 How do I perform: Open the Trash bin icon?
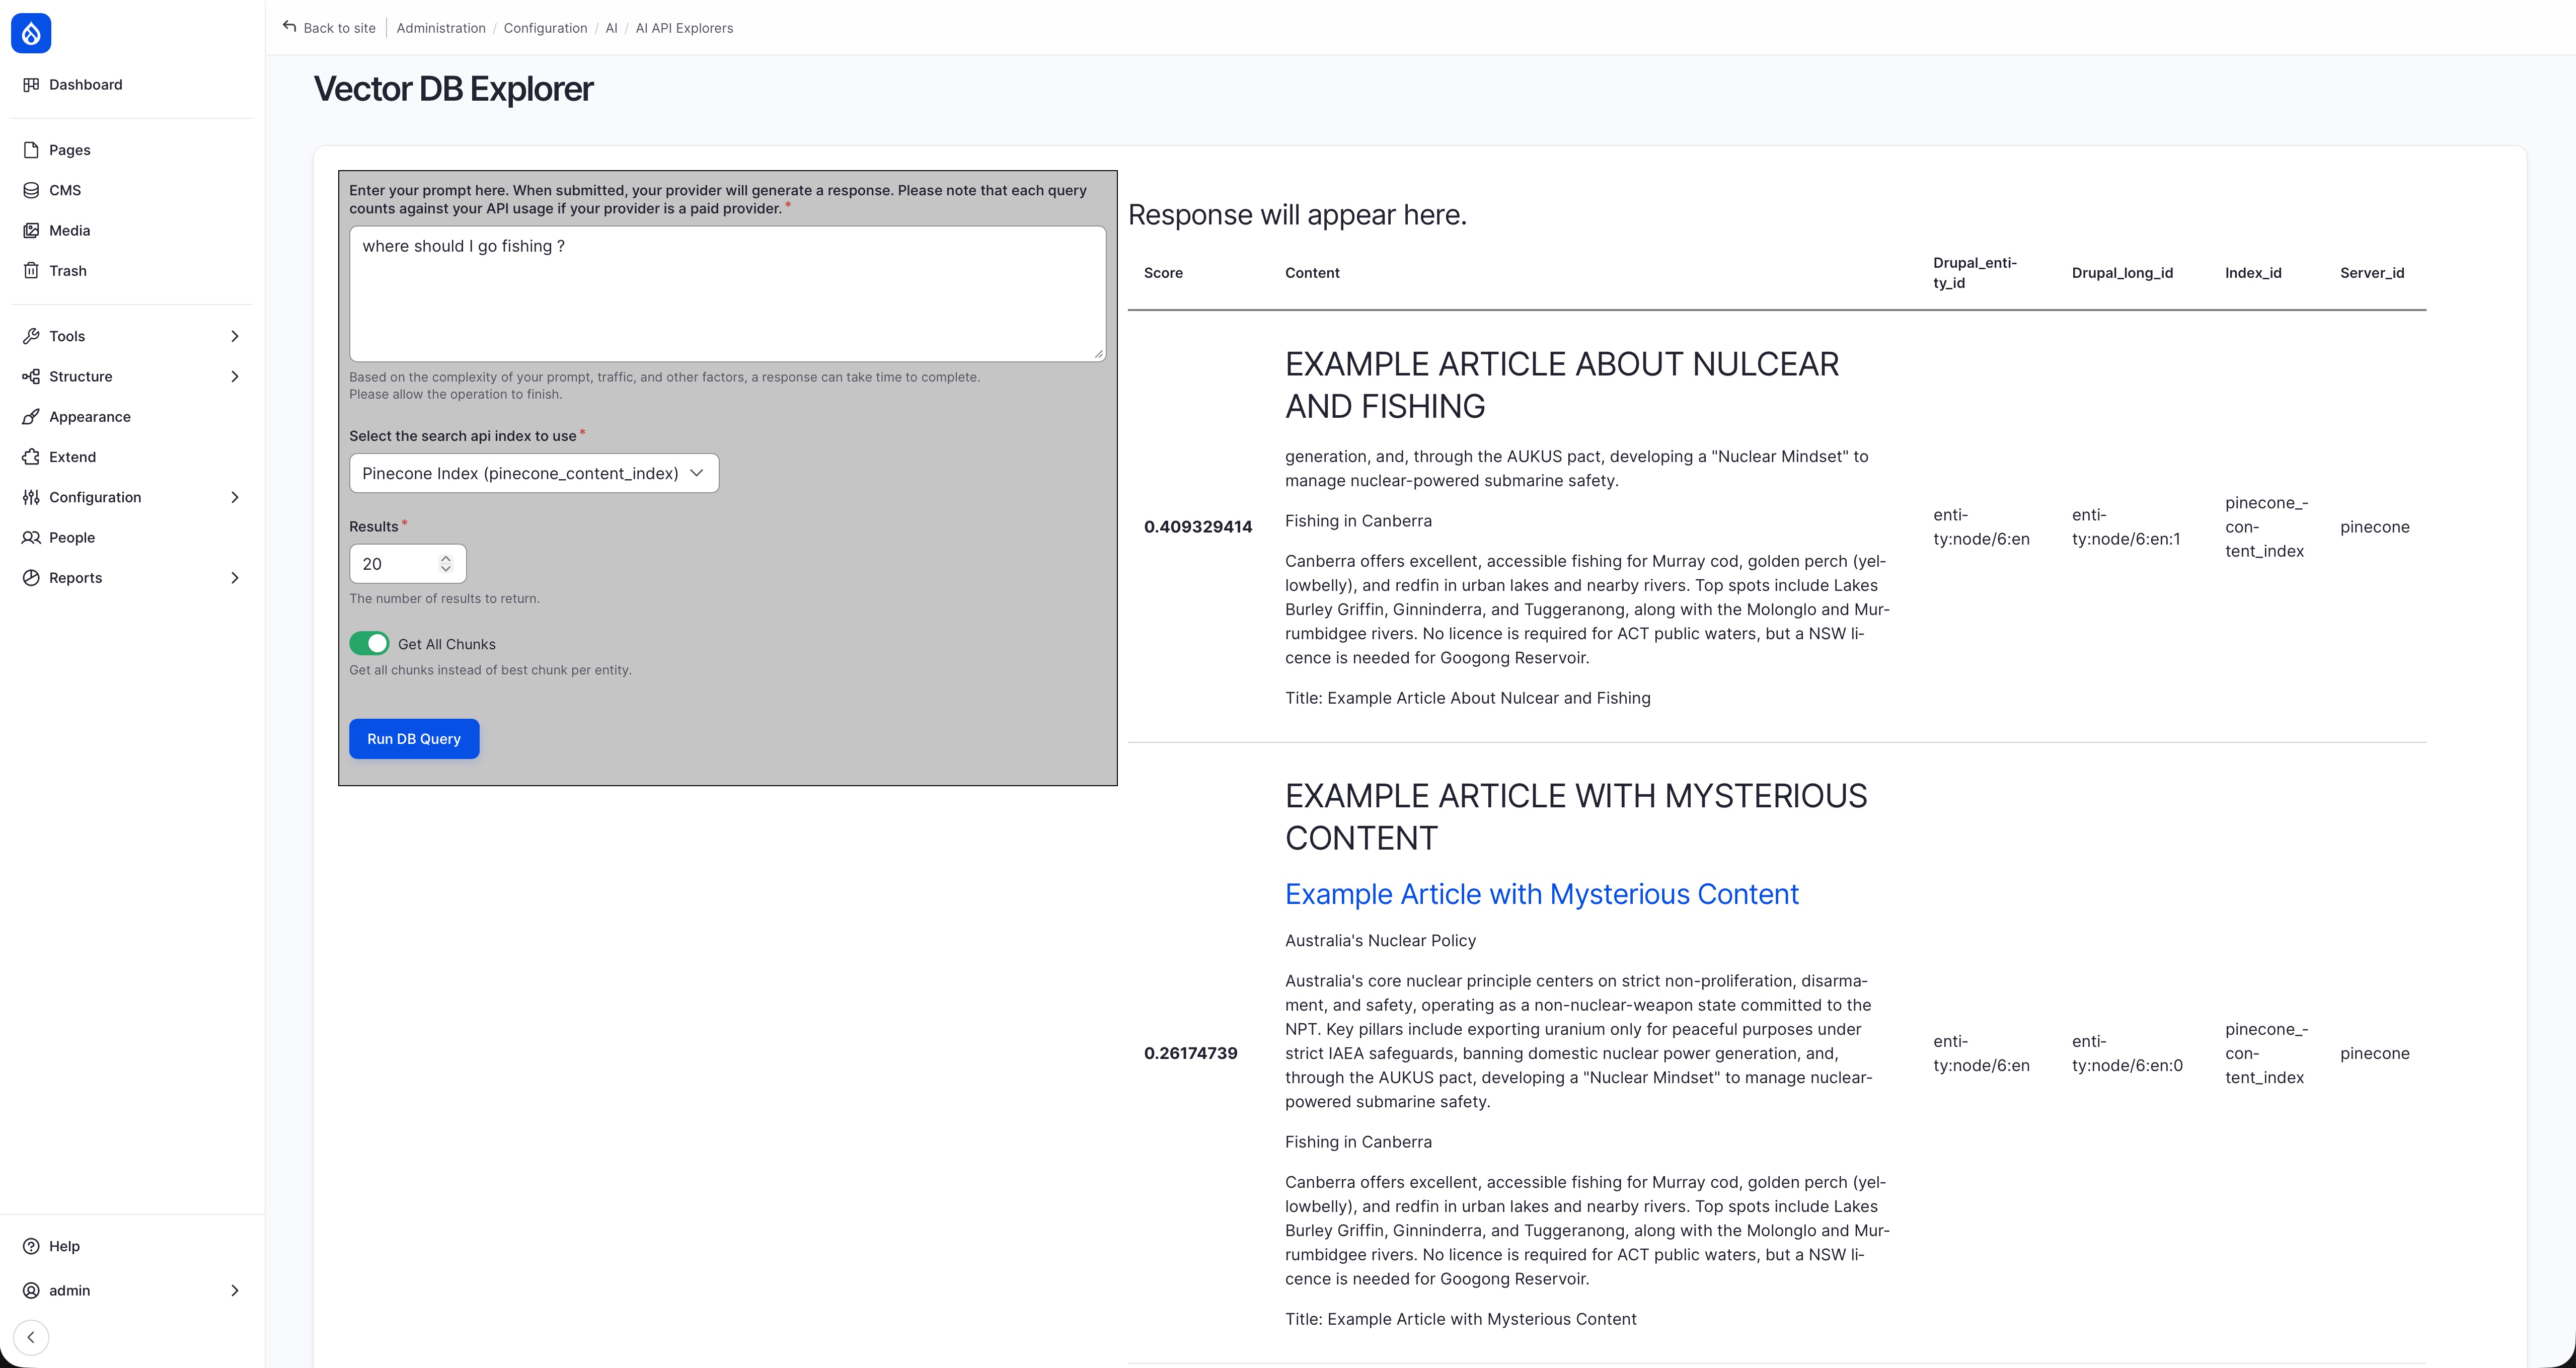[31, 271]
